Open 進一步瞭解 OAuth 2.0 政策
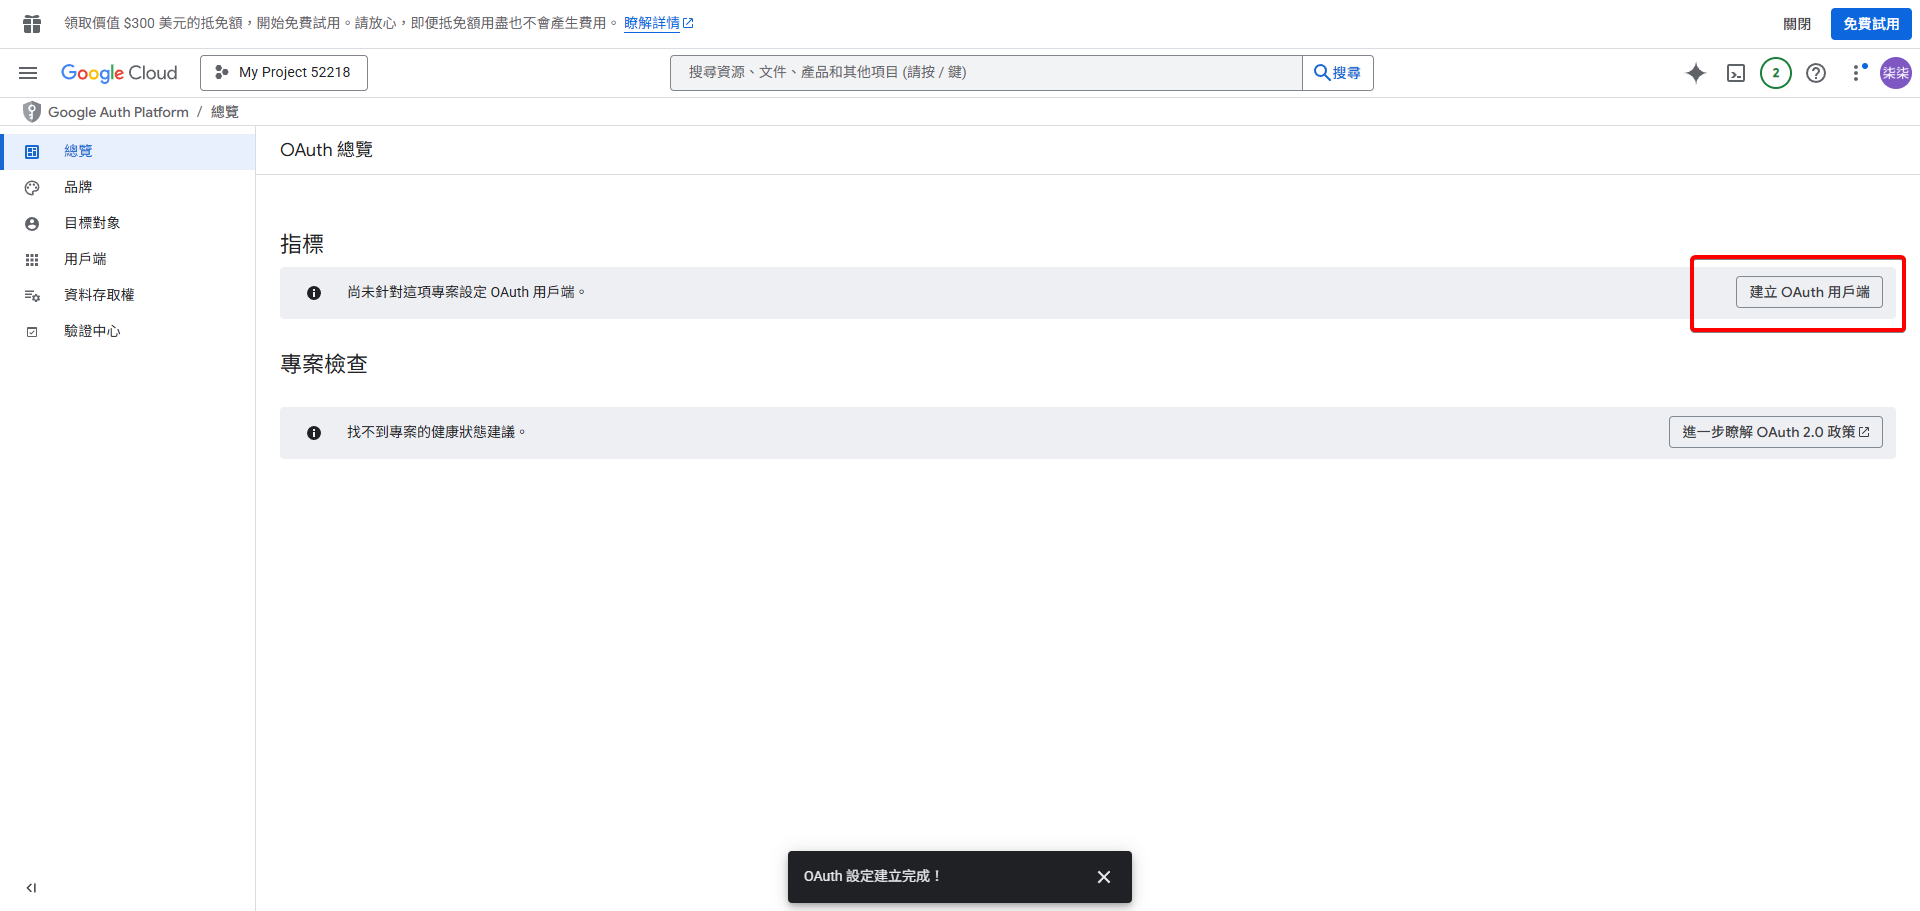Viewport: 1920px width, 911px height. (x=1775, y=431)
